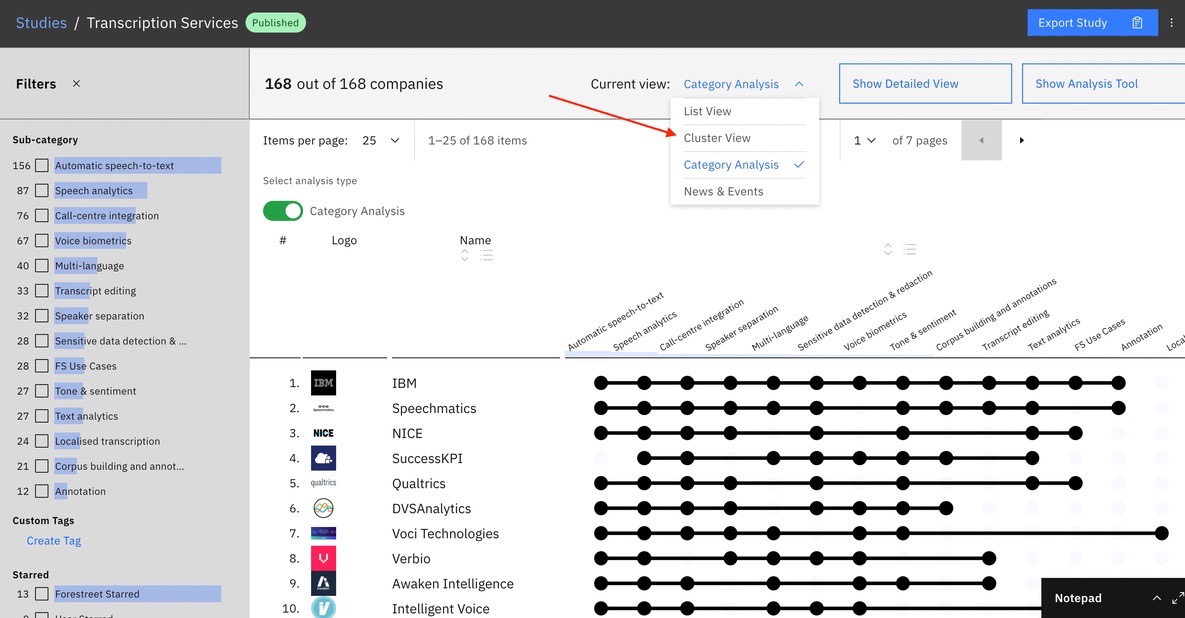This screenshot has height=618, width=1185.
Task: Open the Name column filter list icon
Action: coord(486,256)
